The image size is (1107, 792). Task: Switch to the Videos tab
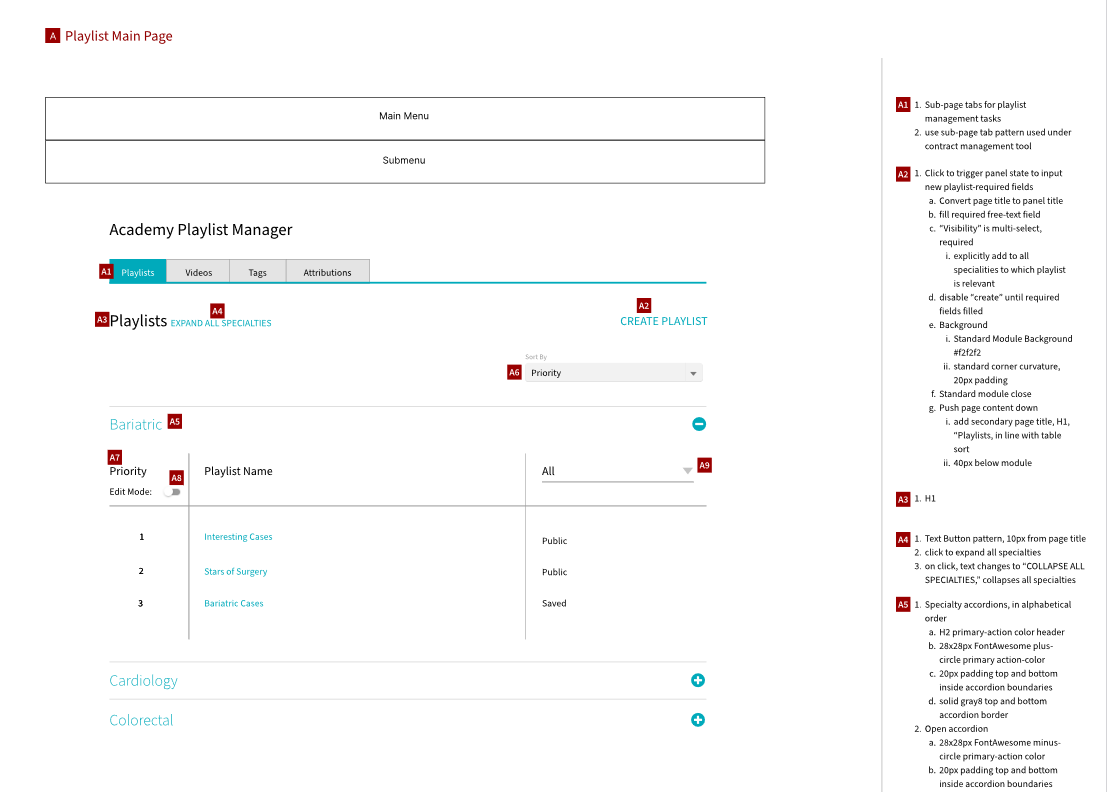pos(198,272)
